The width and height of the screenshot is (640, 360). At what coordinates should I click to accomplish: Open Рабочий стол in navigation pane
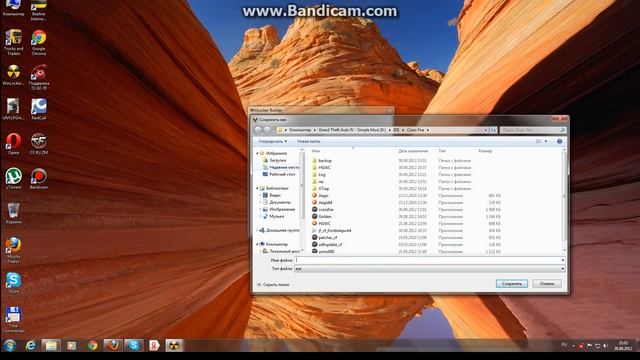coord(279,174)
